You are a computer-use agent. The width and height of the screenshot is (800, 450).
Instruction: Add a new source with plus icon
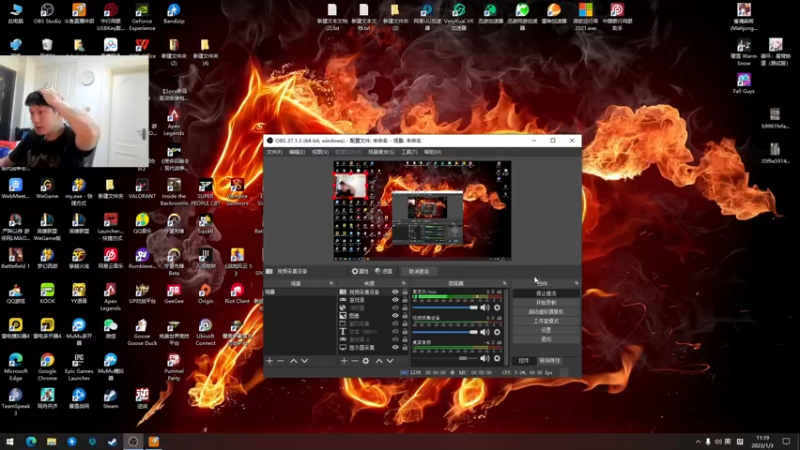(x=344, y=360)
